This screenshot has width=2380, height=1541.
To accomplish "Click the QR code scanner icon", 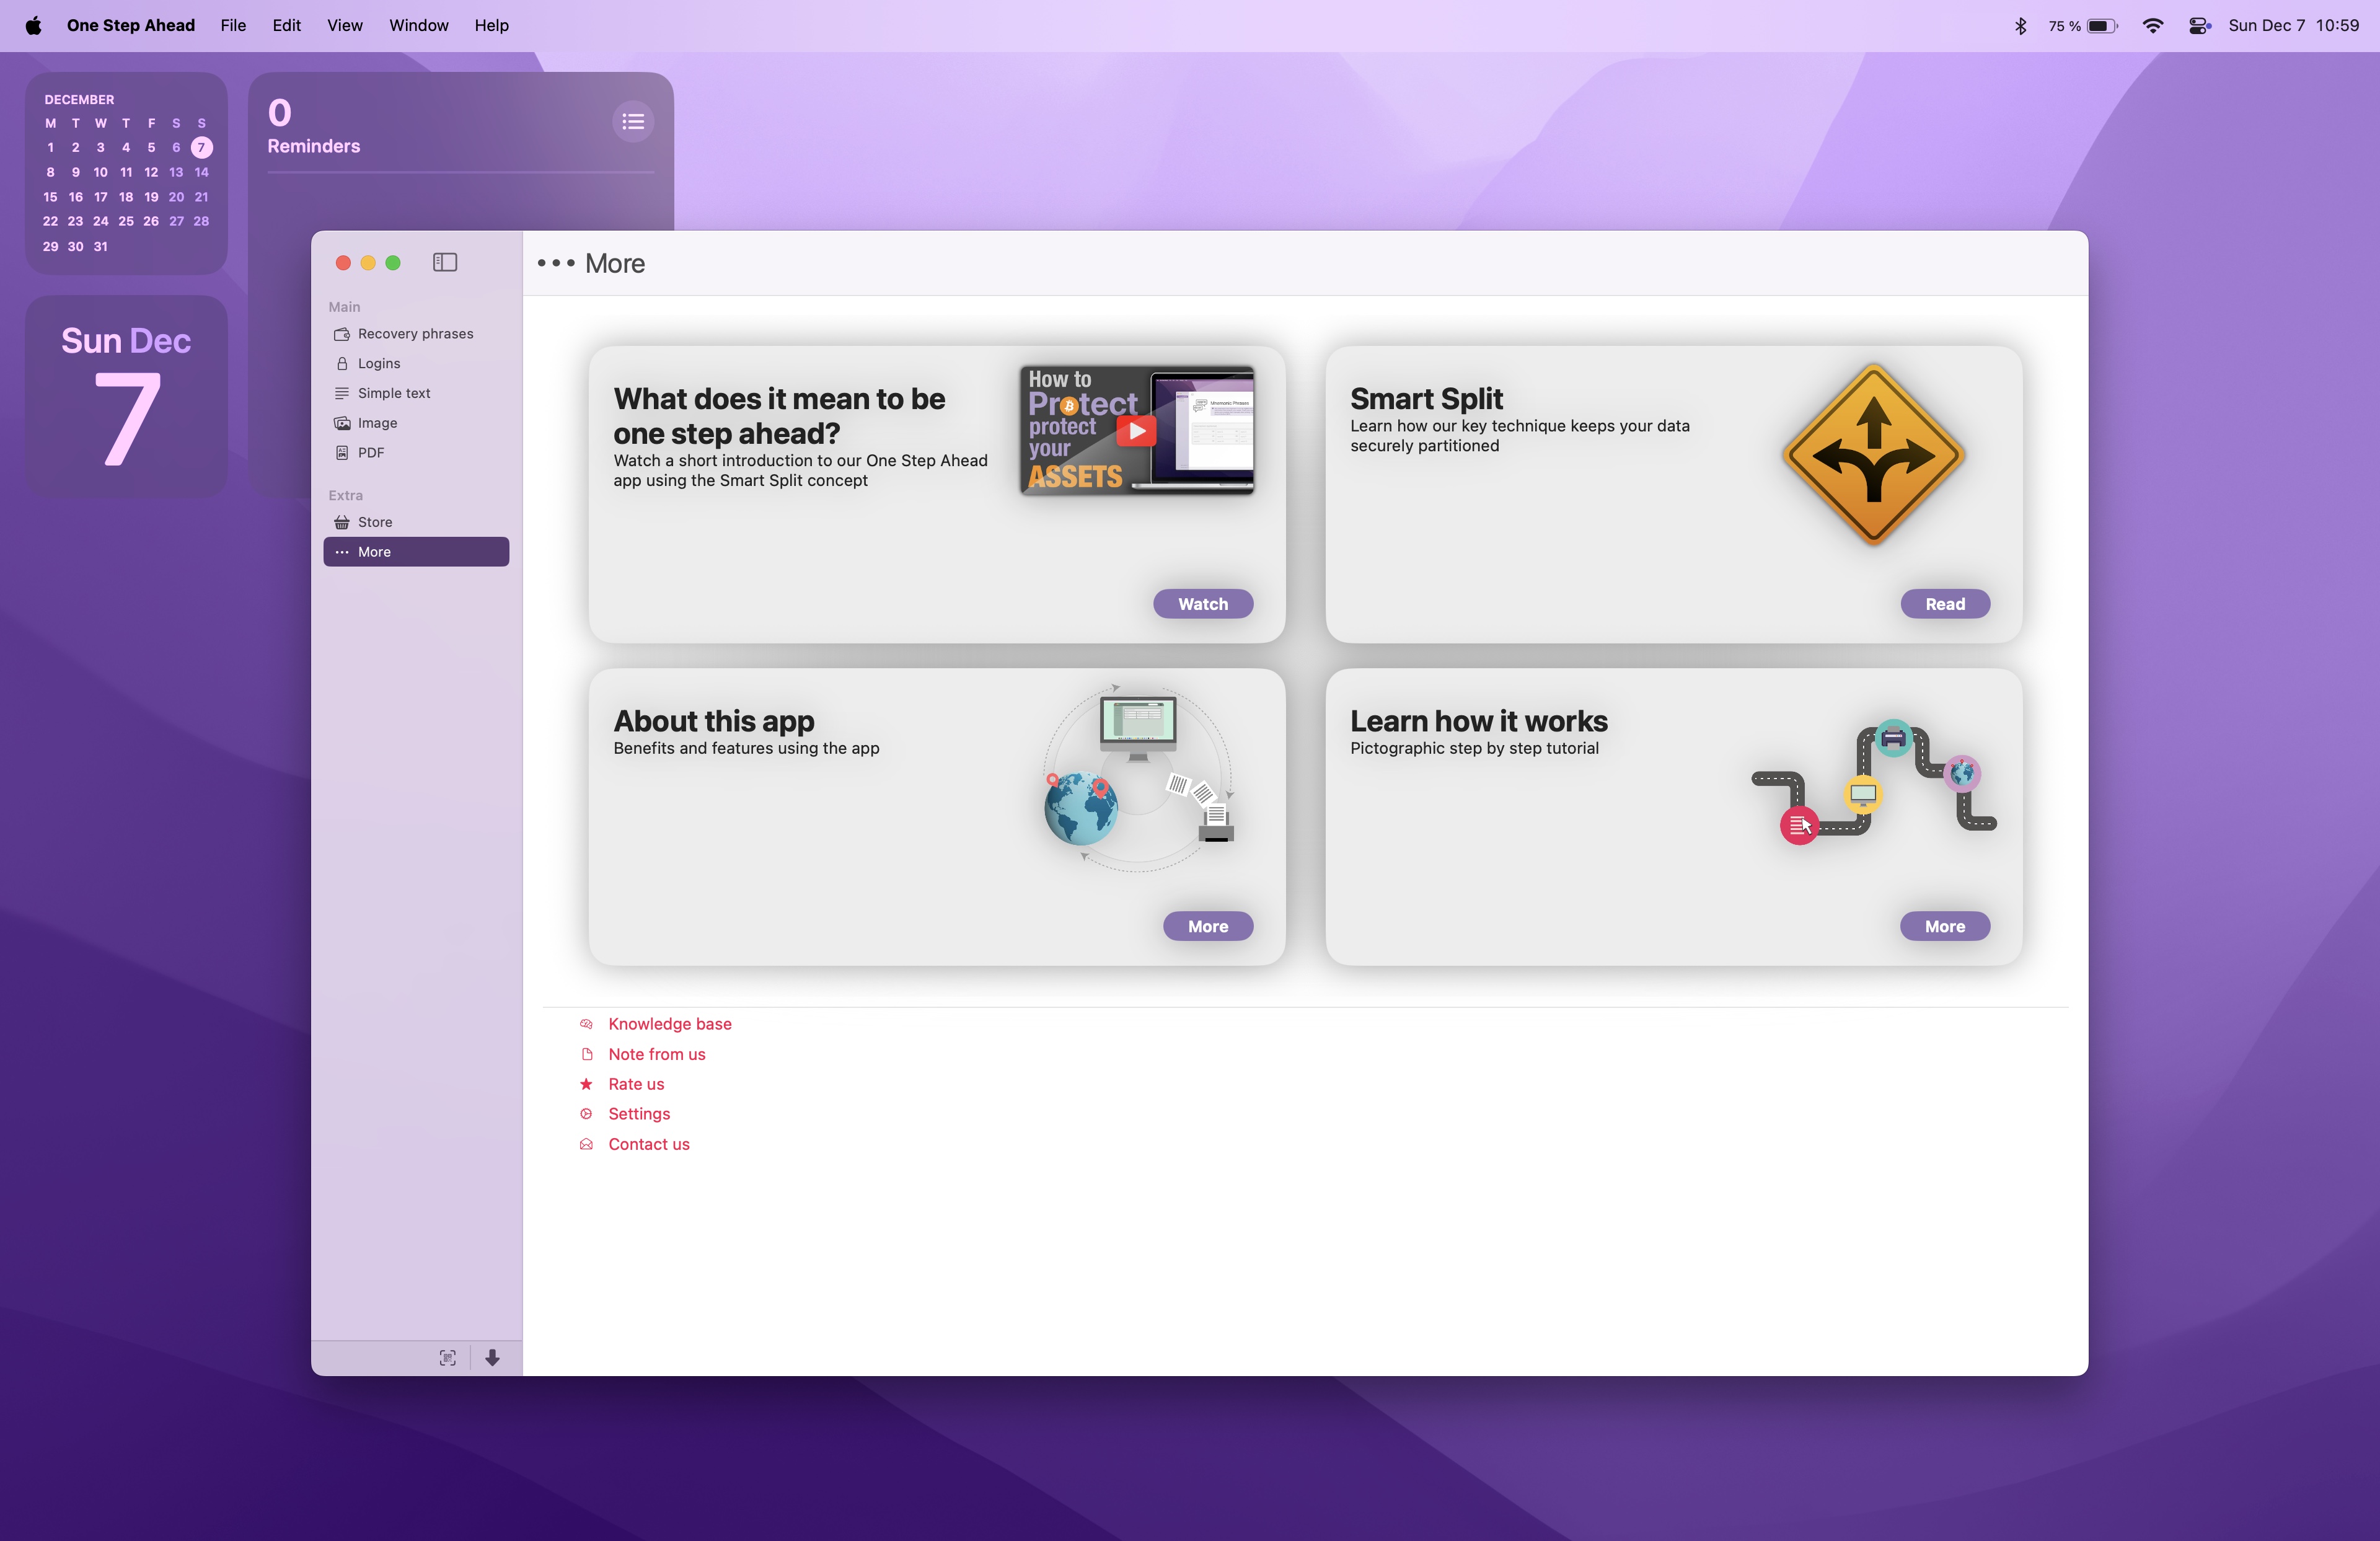I will (x=447, y=1357).
